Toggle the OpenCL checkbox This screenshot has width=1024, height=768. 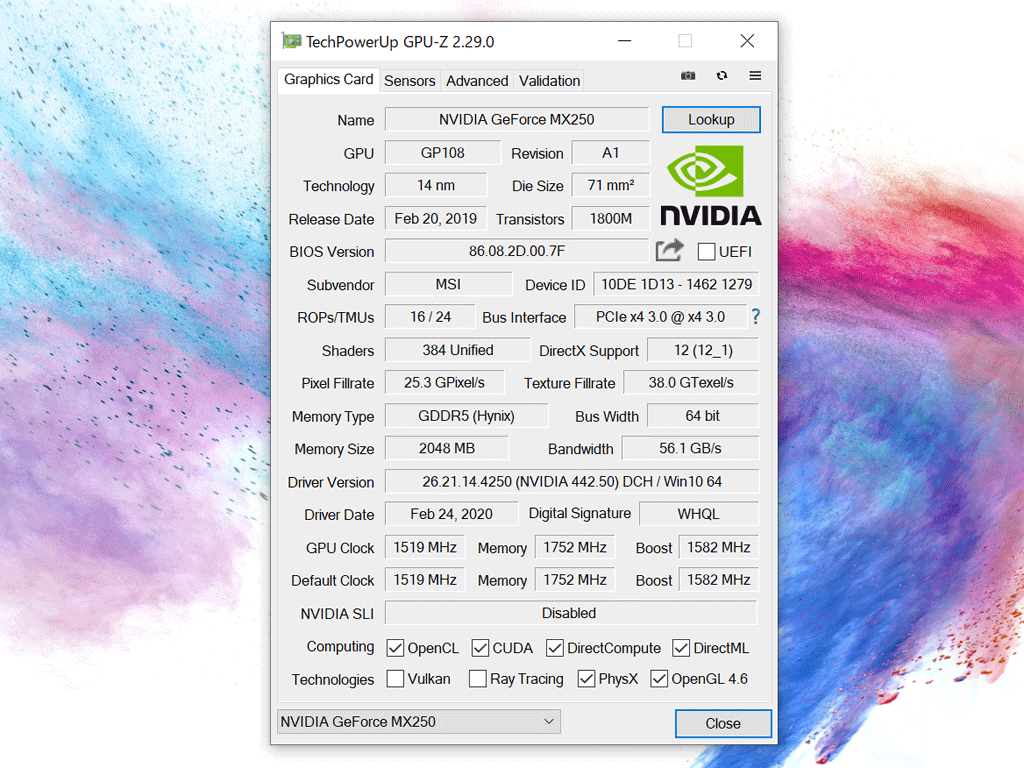click(x=395, y=648)
